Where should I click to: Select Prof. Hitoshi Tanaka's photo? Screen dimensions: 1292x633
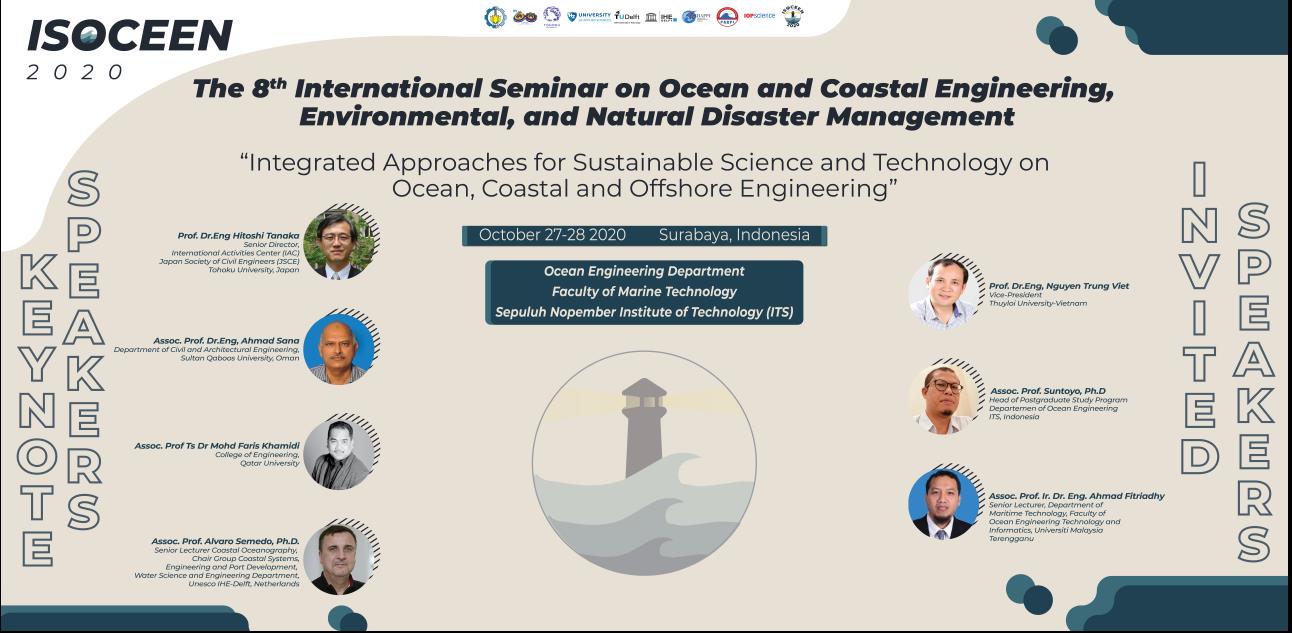pos(338,244)
